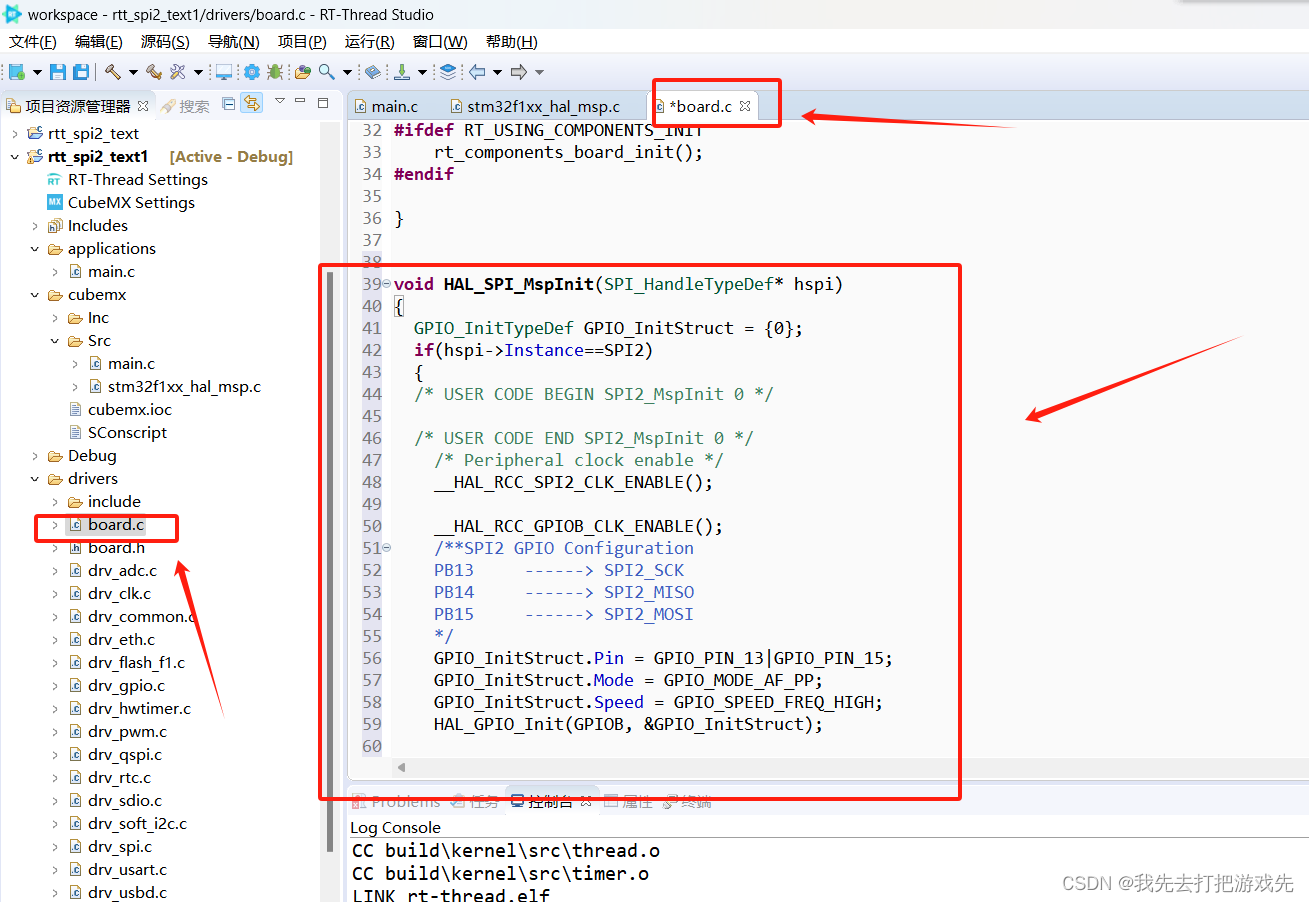Click editor horizontal scrollbar left arrow

401,768
